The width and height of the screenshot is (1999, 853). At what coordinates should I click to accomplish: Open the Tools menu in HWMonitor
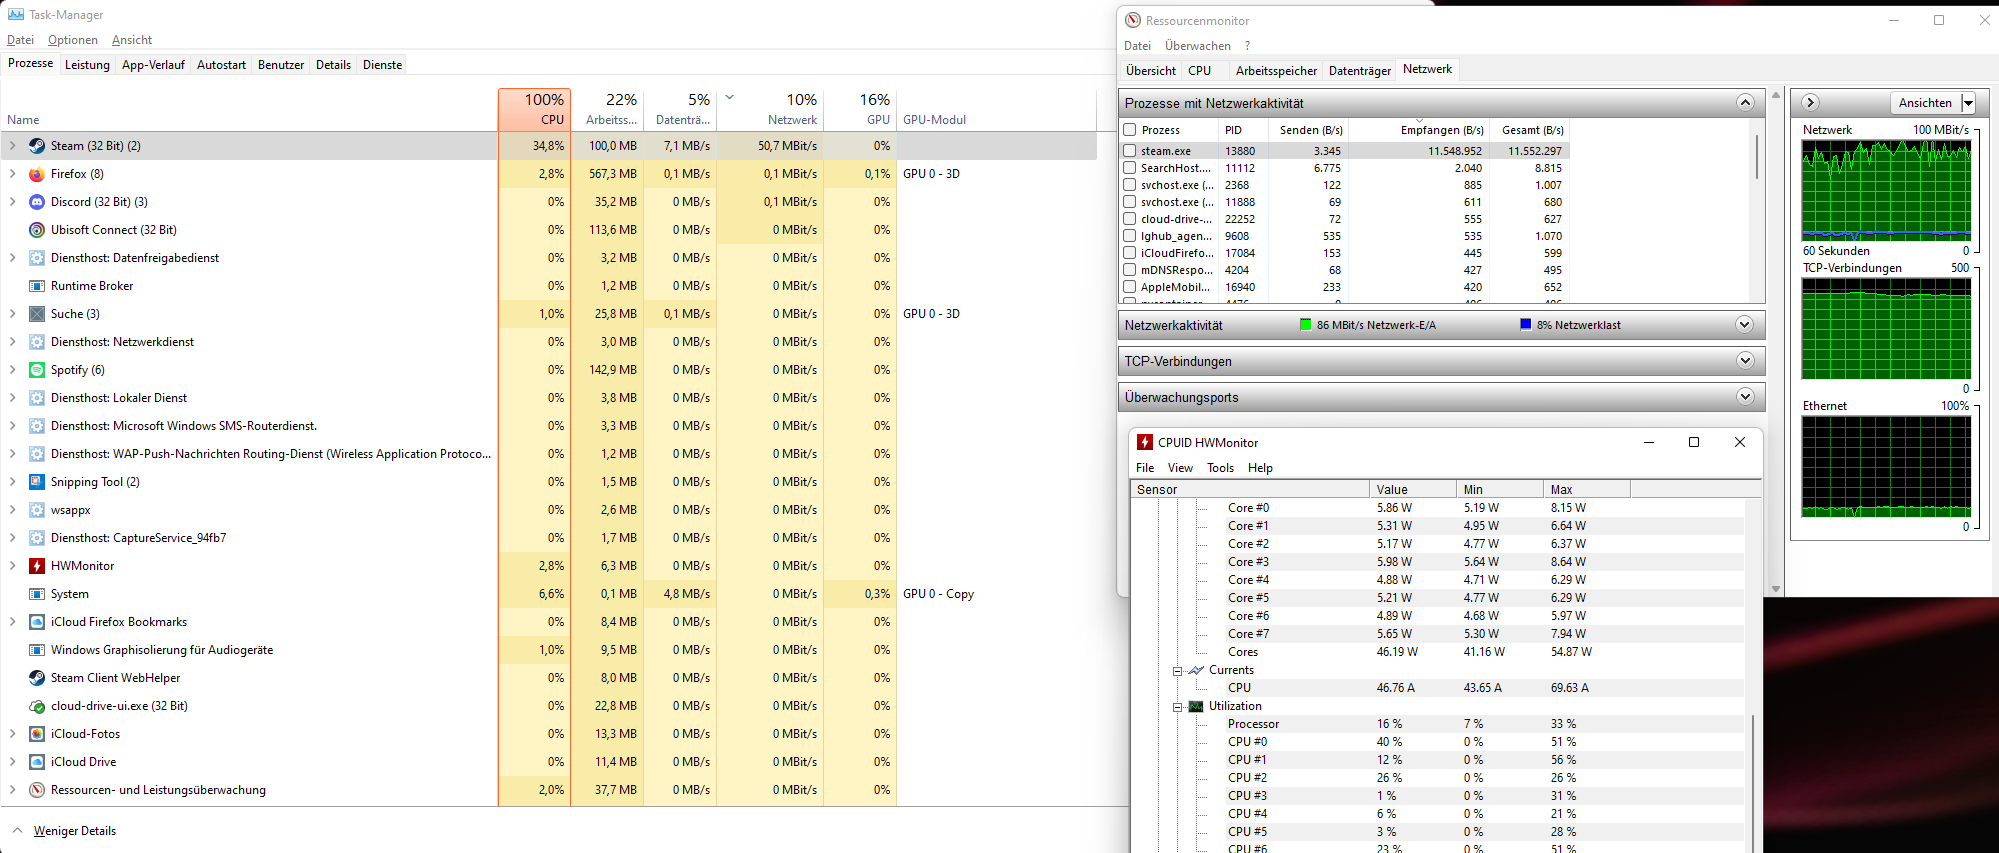[1220, 468]
